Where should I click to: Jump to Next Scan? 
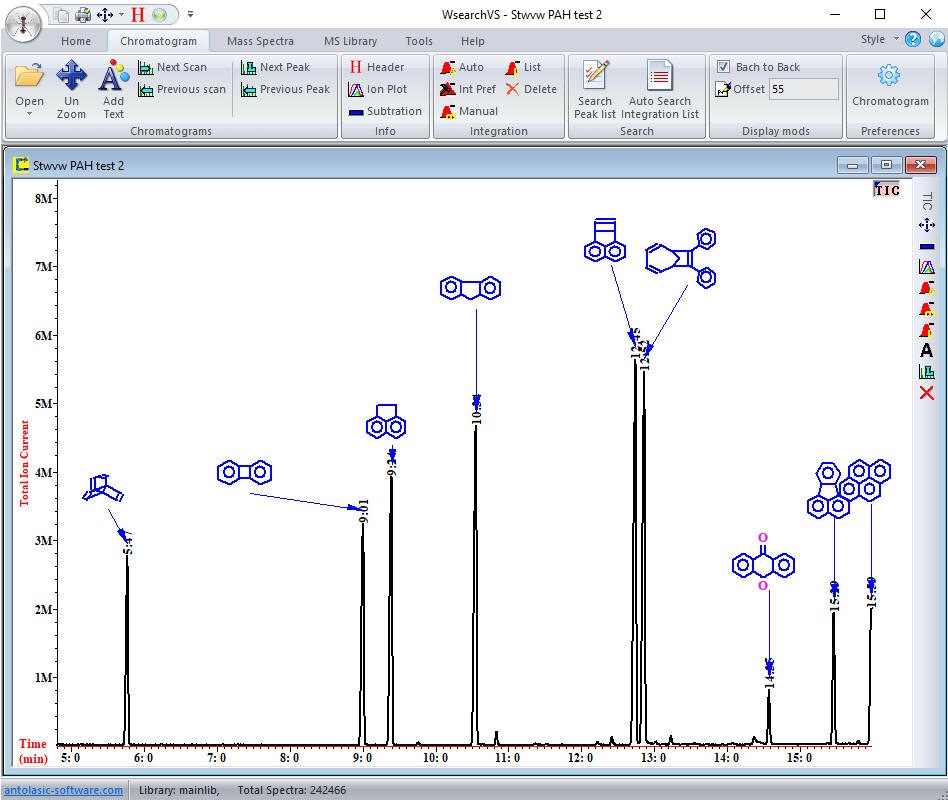[172, 67]
